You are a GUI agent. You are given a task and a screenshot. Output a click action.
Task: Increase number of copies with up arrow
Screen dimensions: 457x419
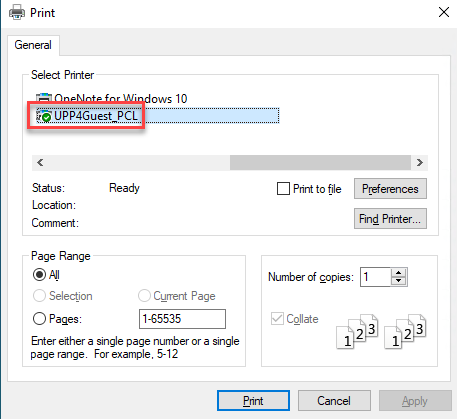pos(398,273)
